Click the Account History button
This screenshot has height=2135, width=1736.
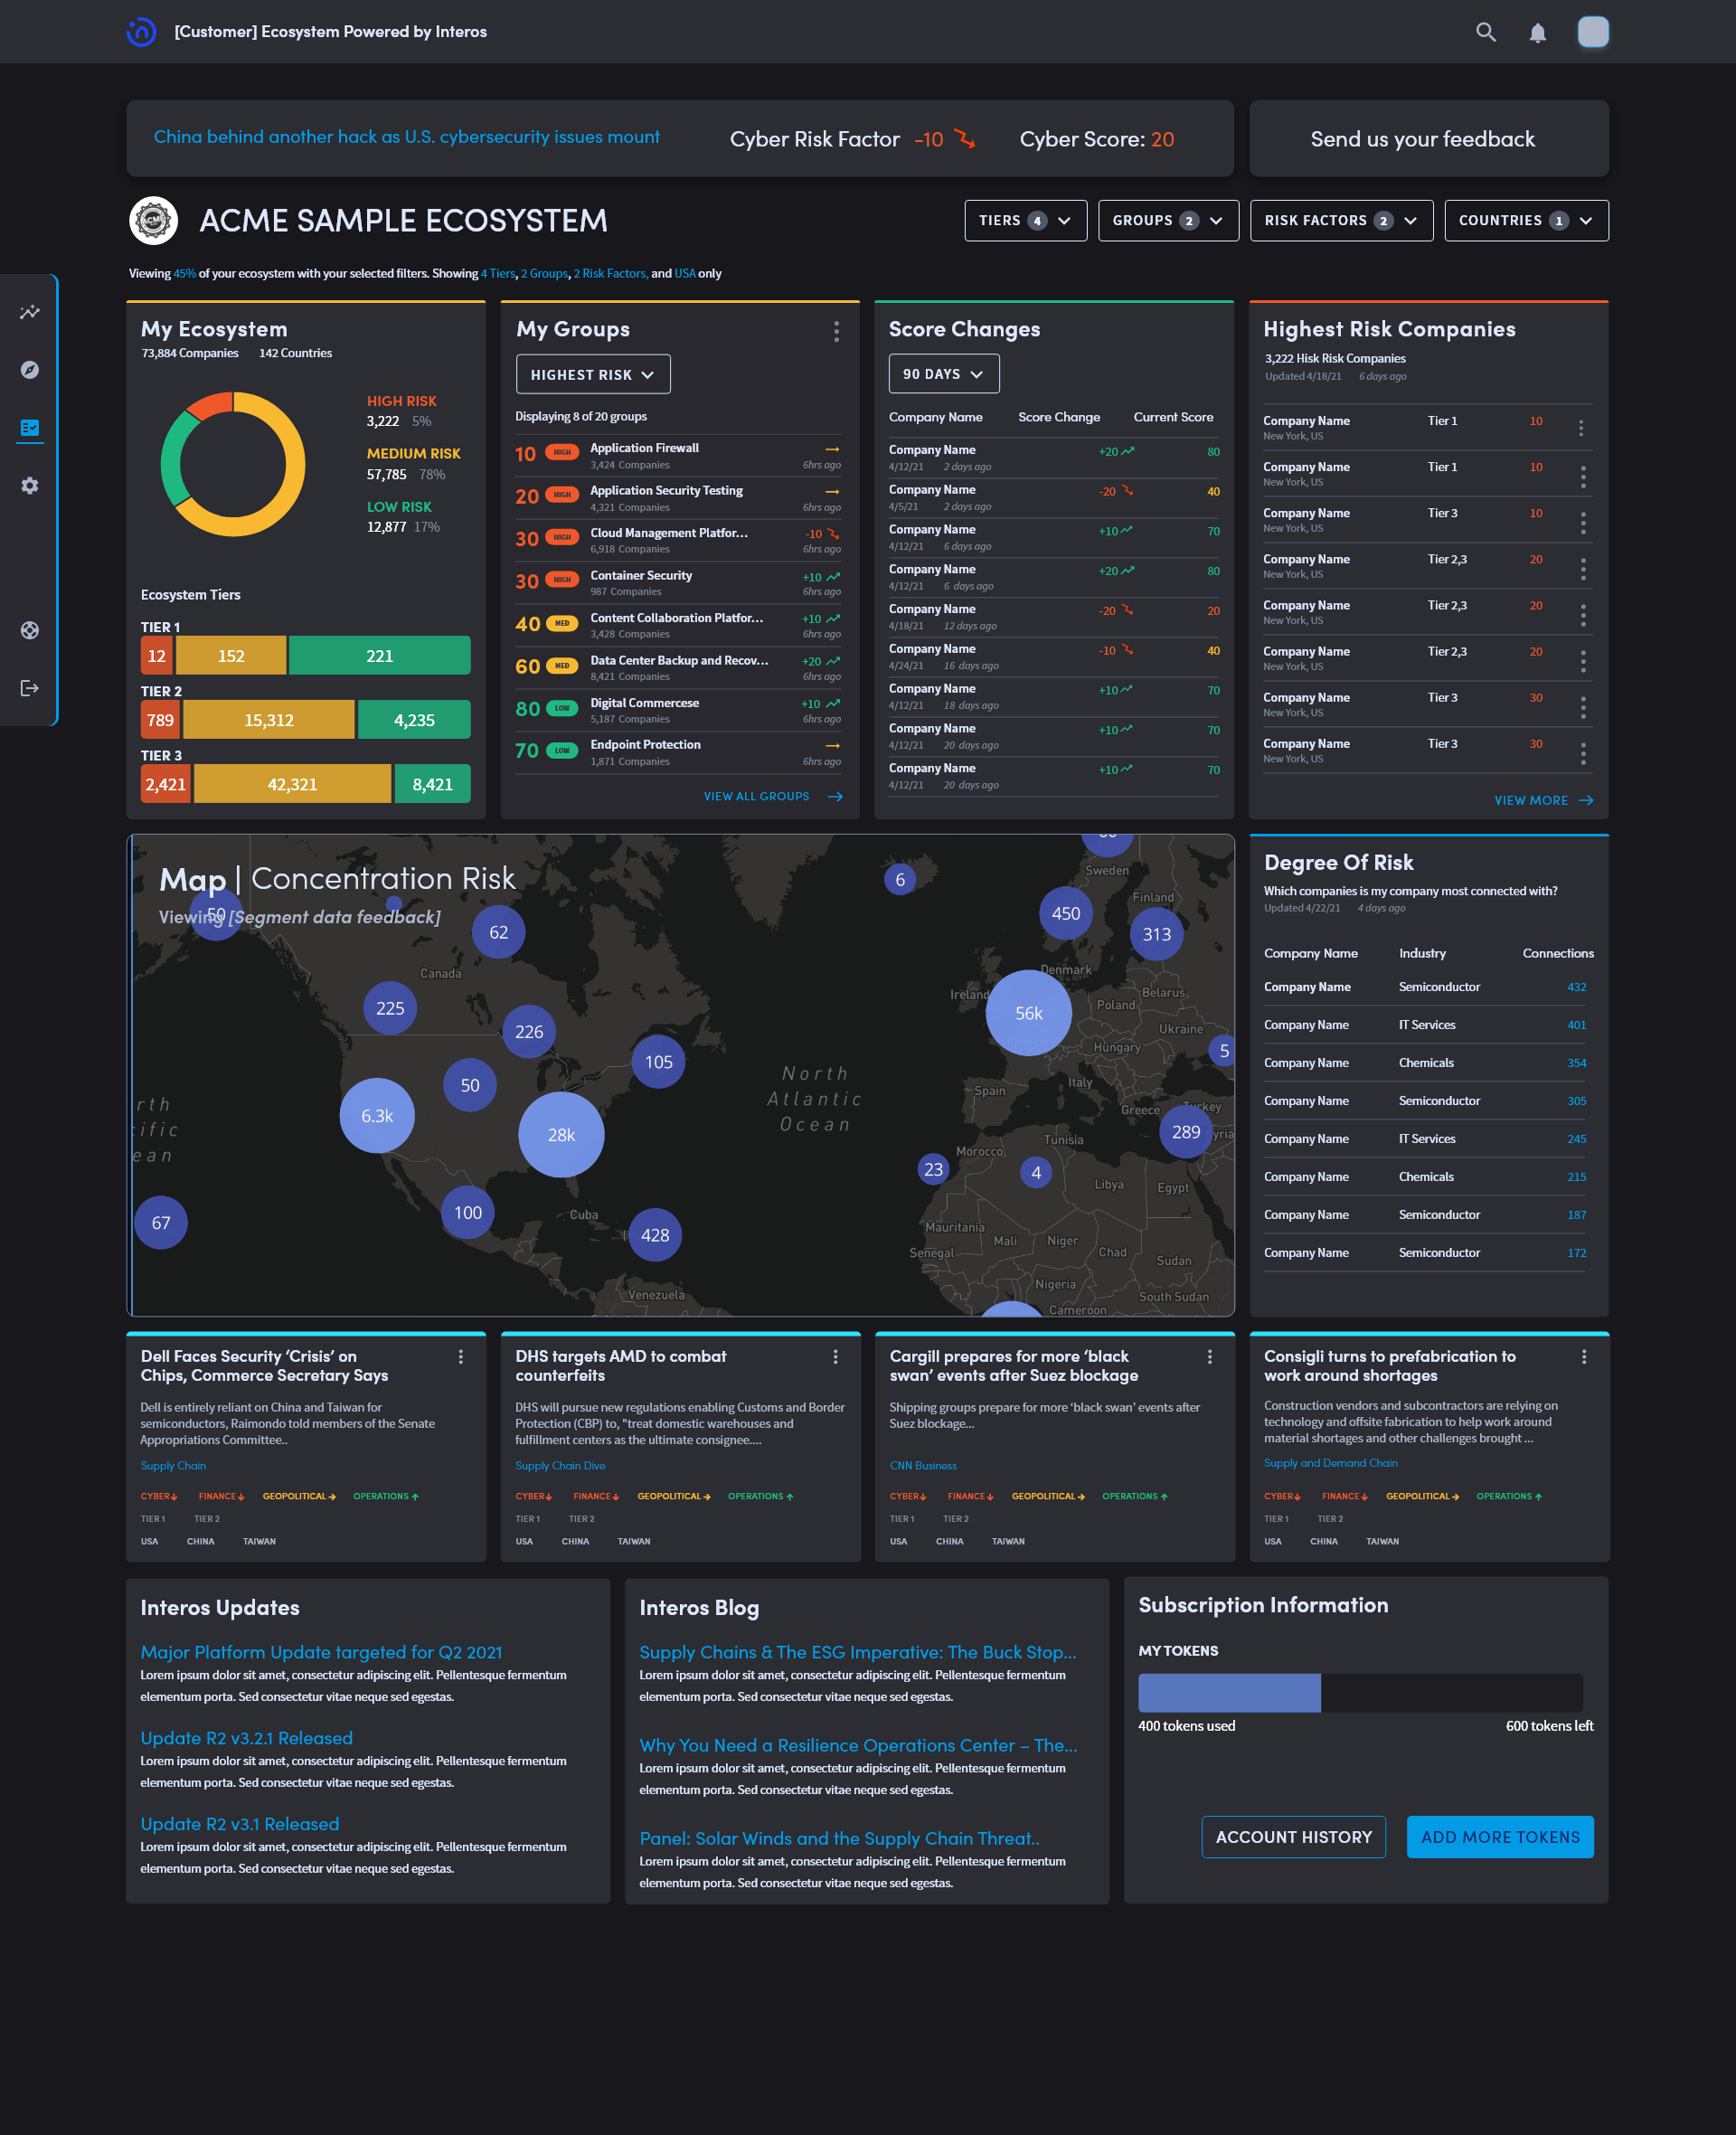pyautogui.click(x=1293, y=1837)
